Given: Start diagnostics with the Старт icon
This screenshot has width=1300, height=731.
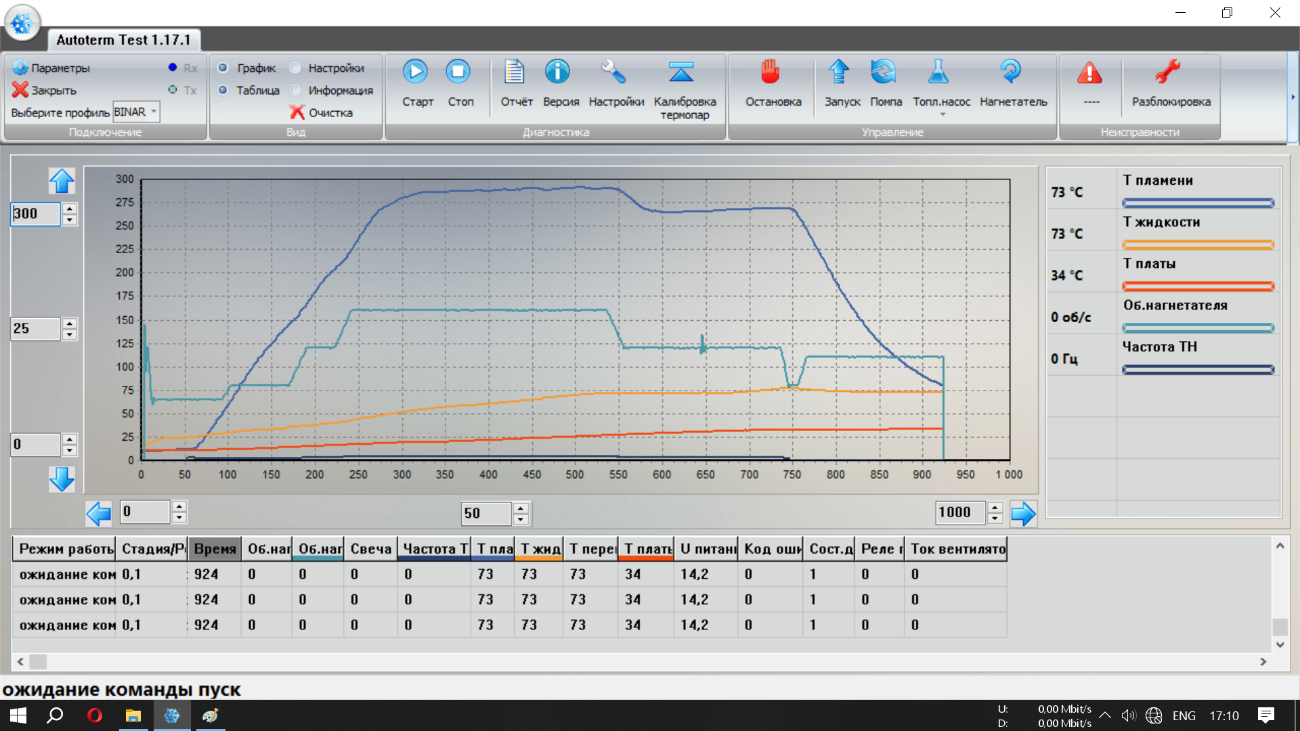Looking at the screenshot, I should point(416,71).
